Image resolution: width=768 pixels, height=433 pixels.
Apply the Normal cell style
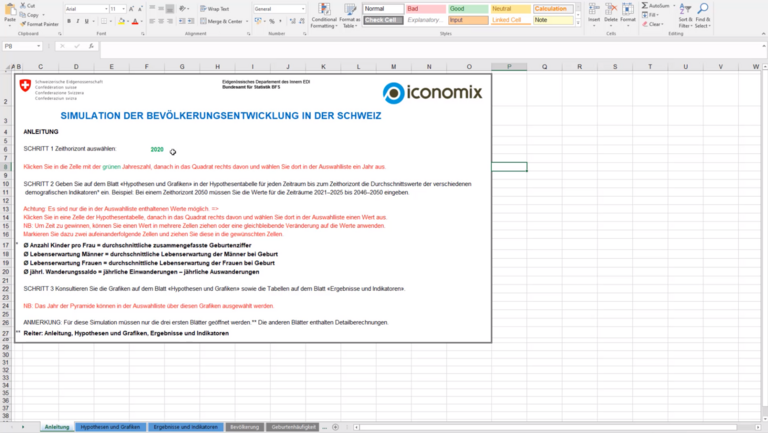pos(383,9)
